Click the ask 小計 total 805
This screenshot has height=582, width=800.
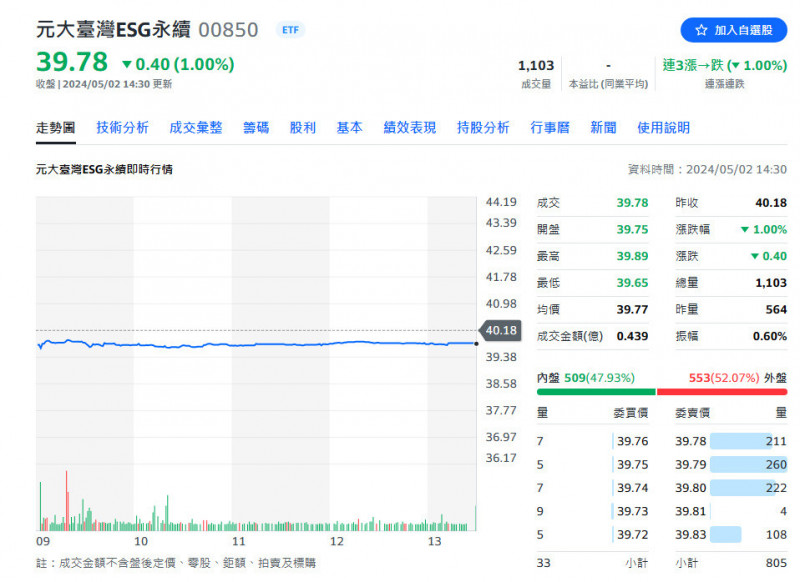pos(776,563)
